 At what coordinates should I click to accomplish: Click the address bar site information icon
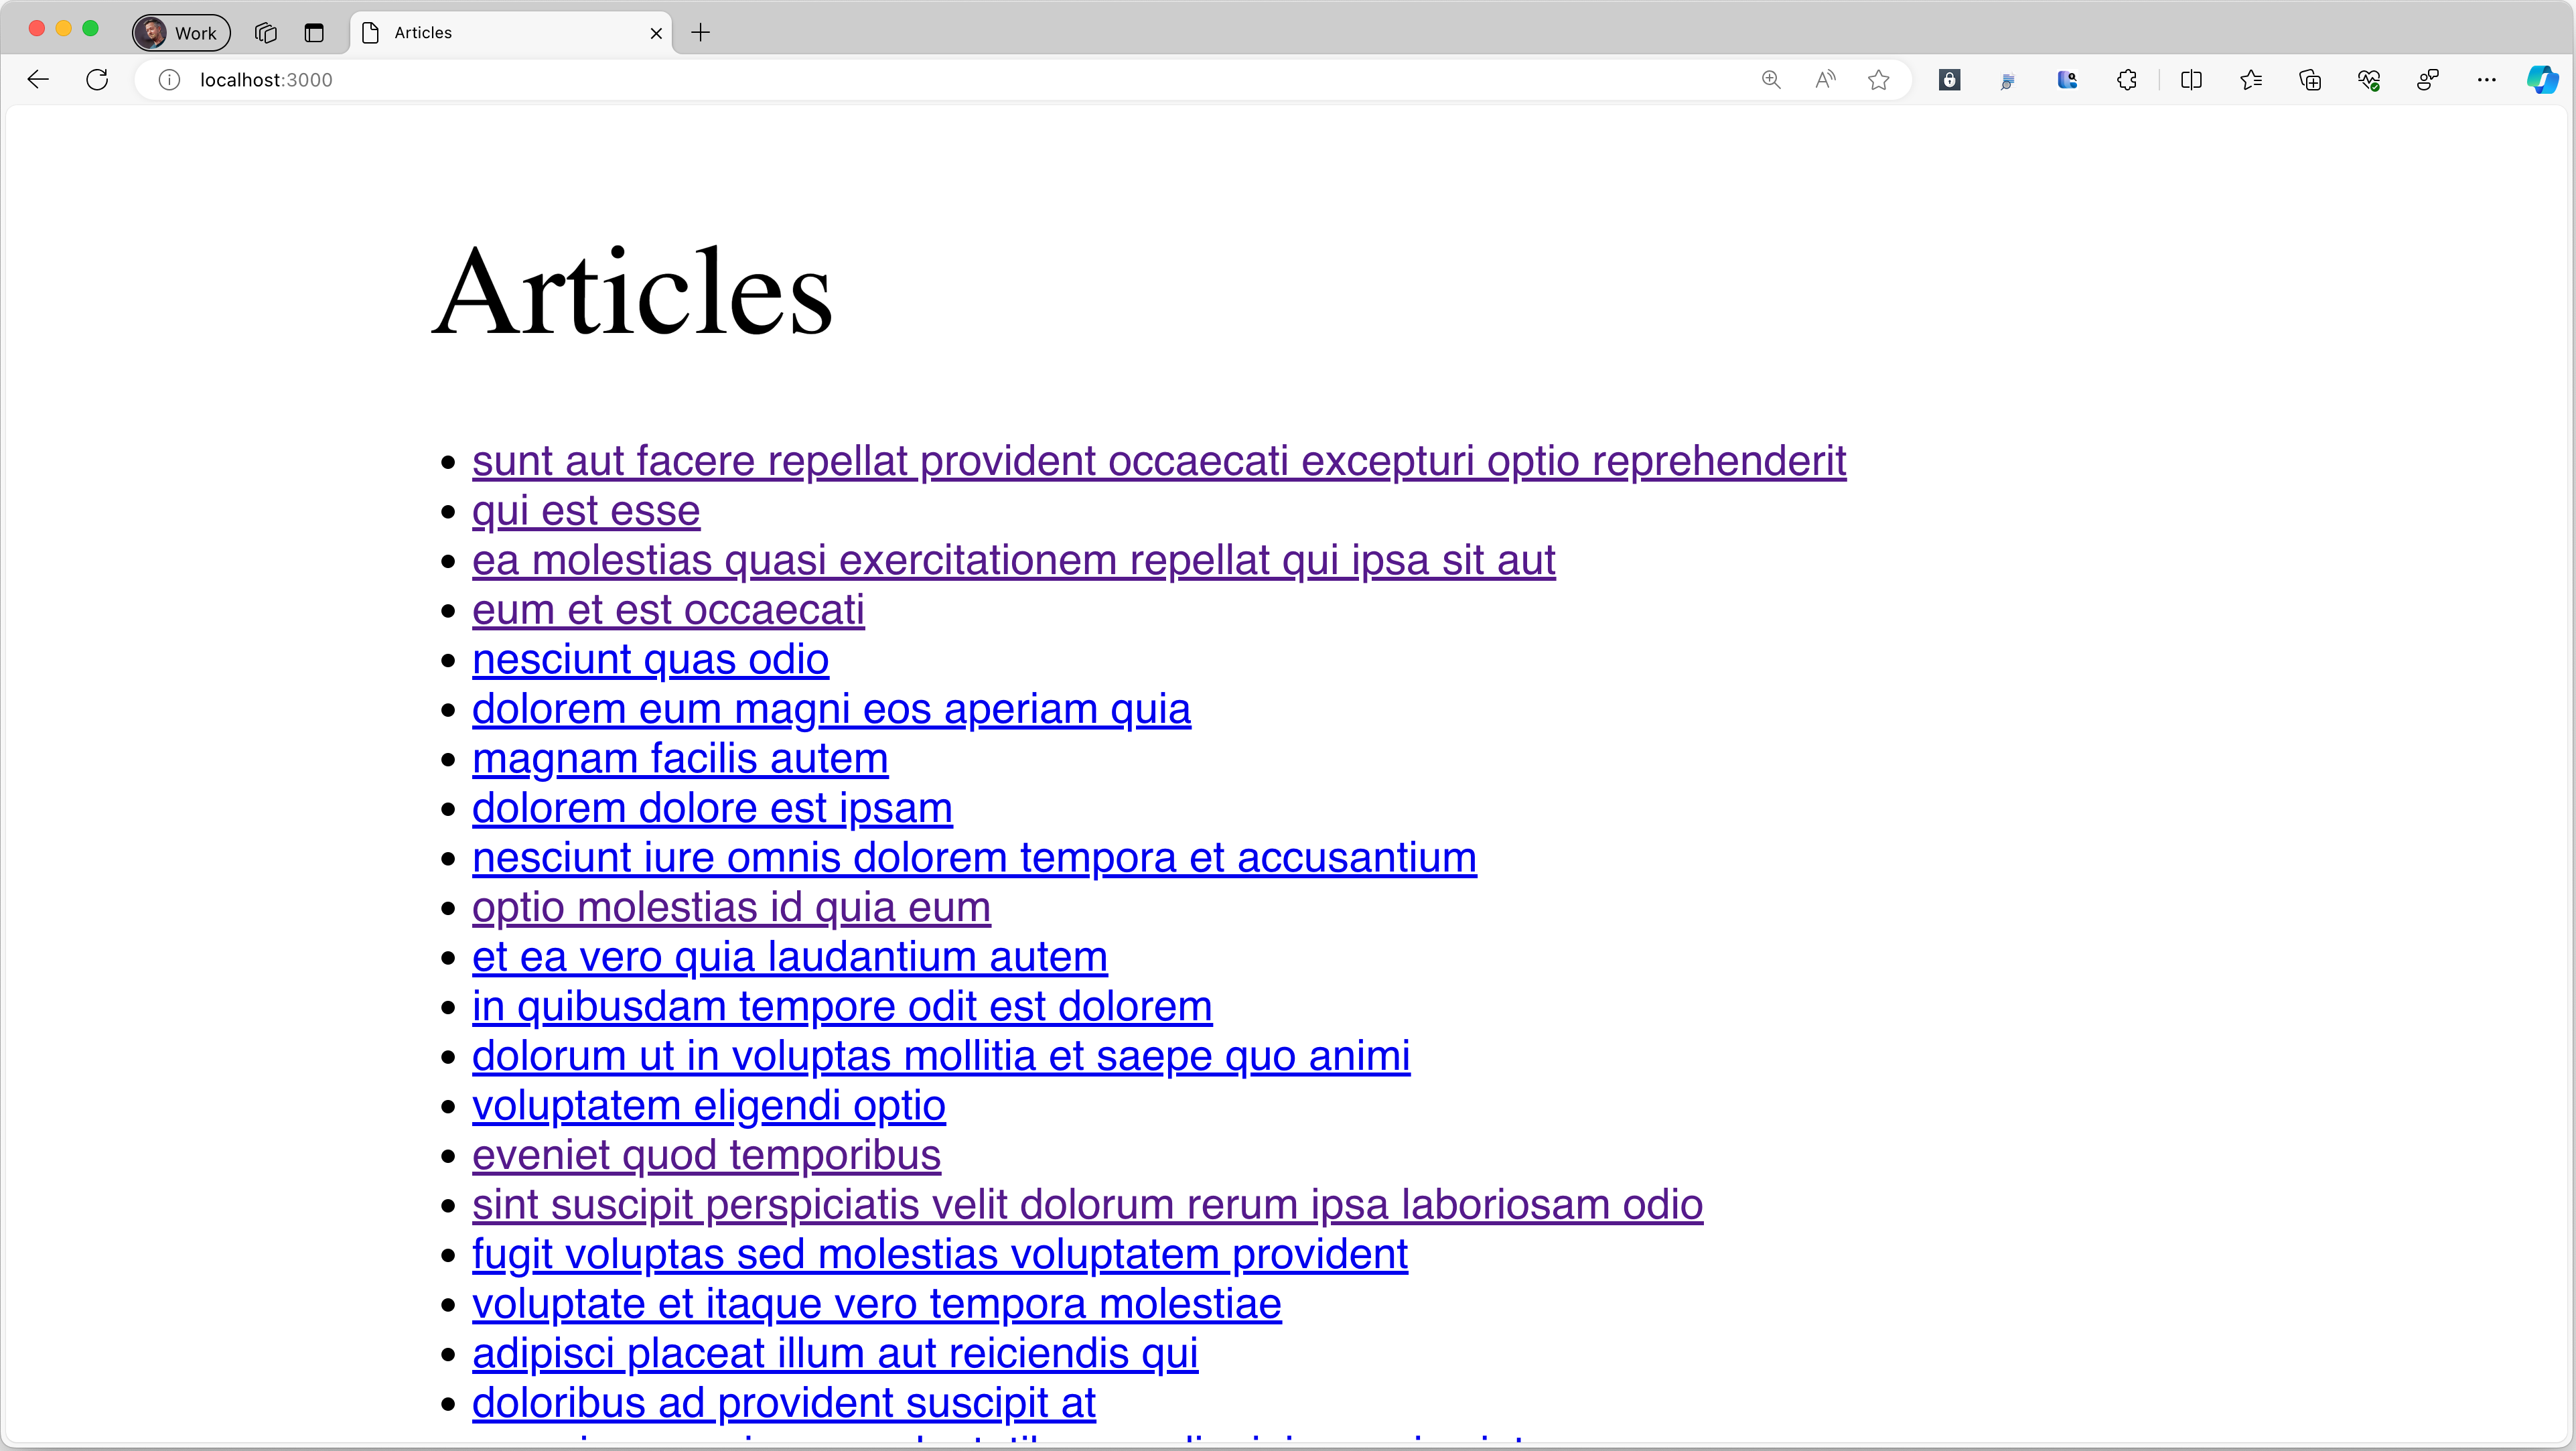168,80
